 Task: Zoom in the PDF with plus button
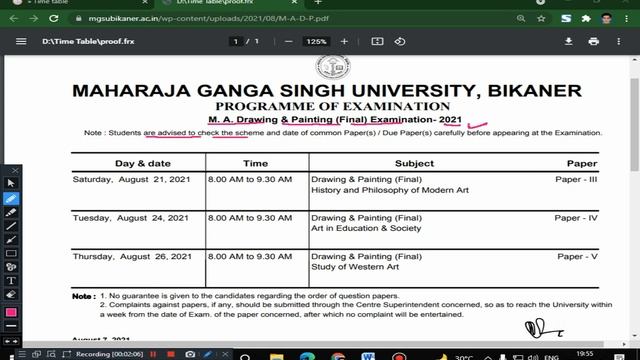[x=344, y=42]
